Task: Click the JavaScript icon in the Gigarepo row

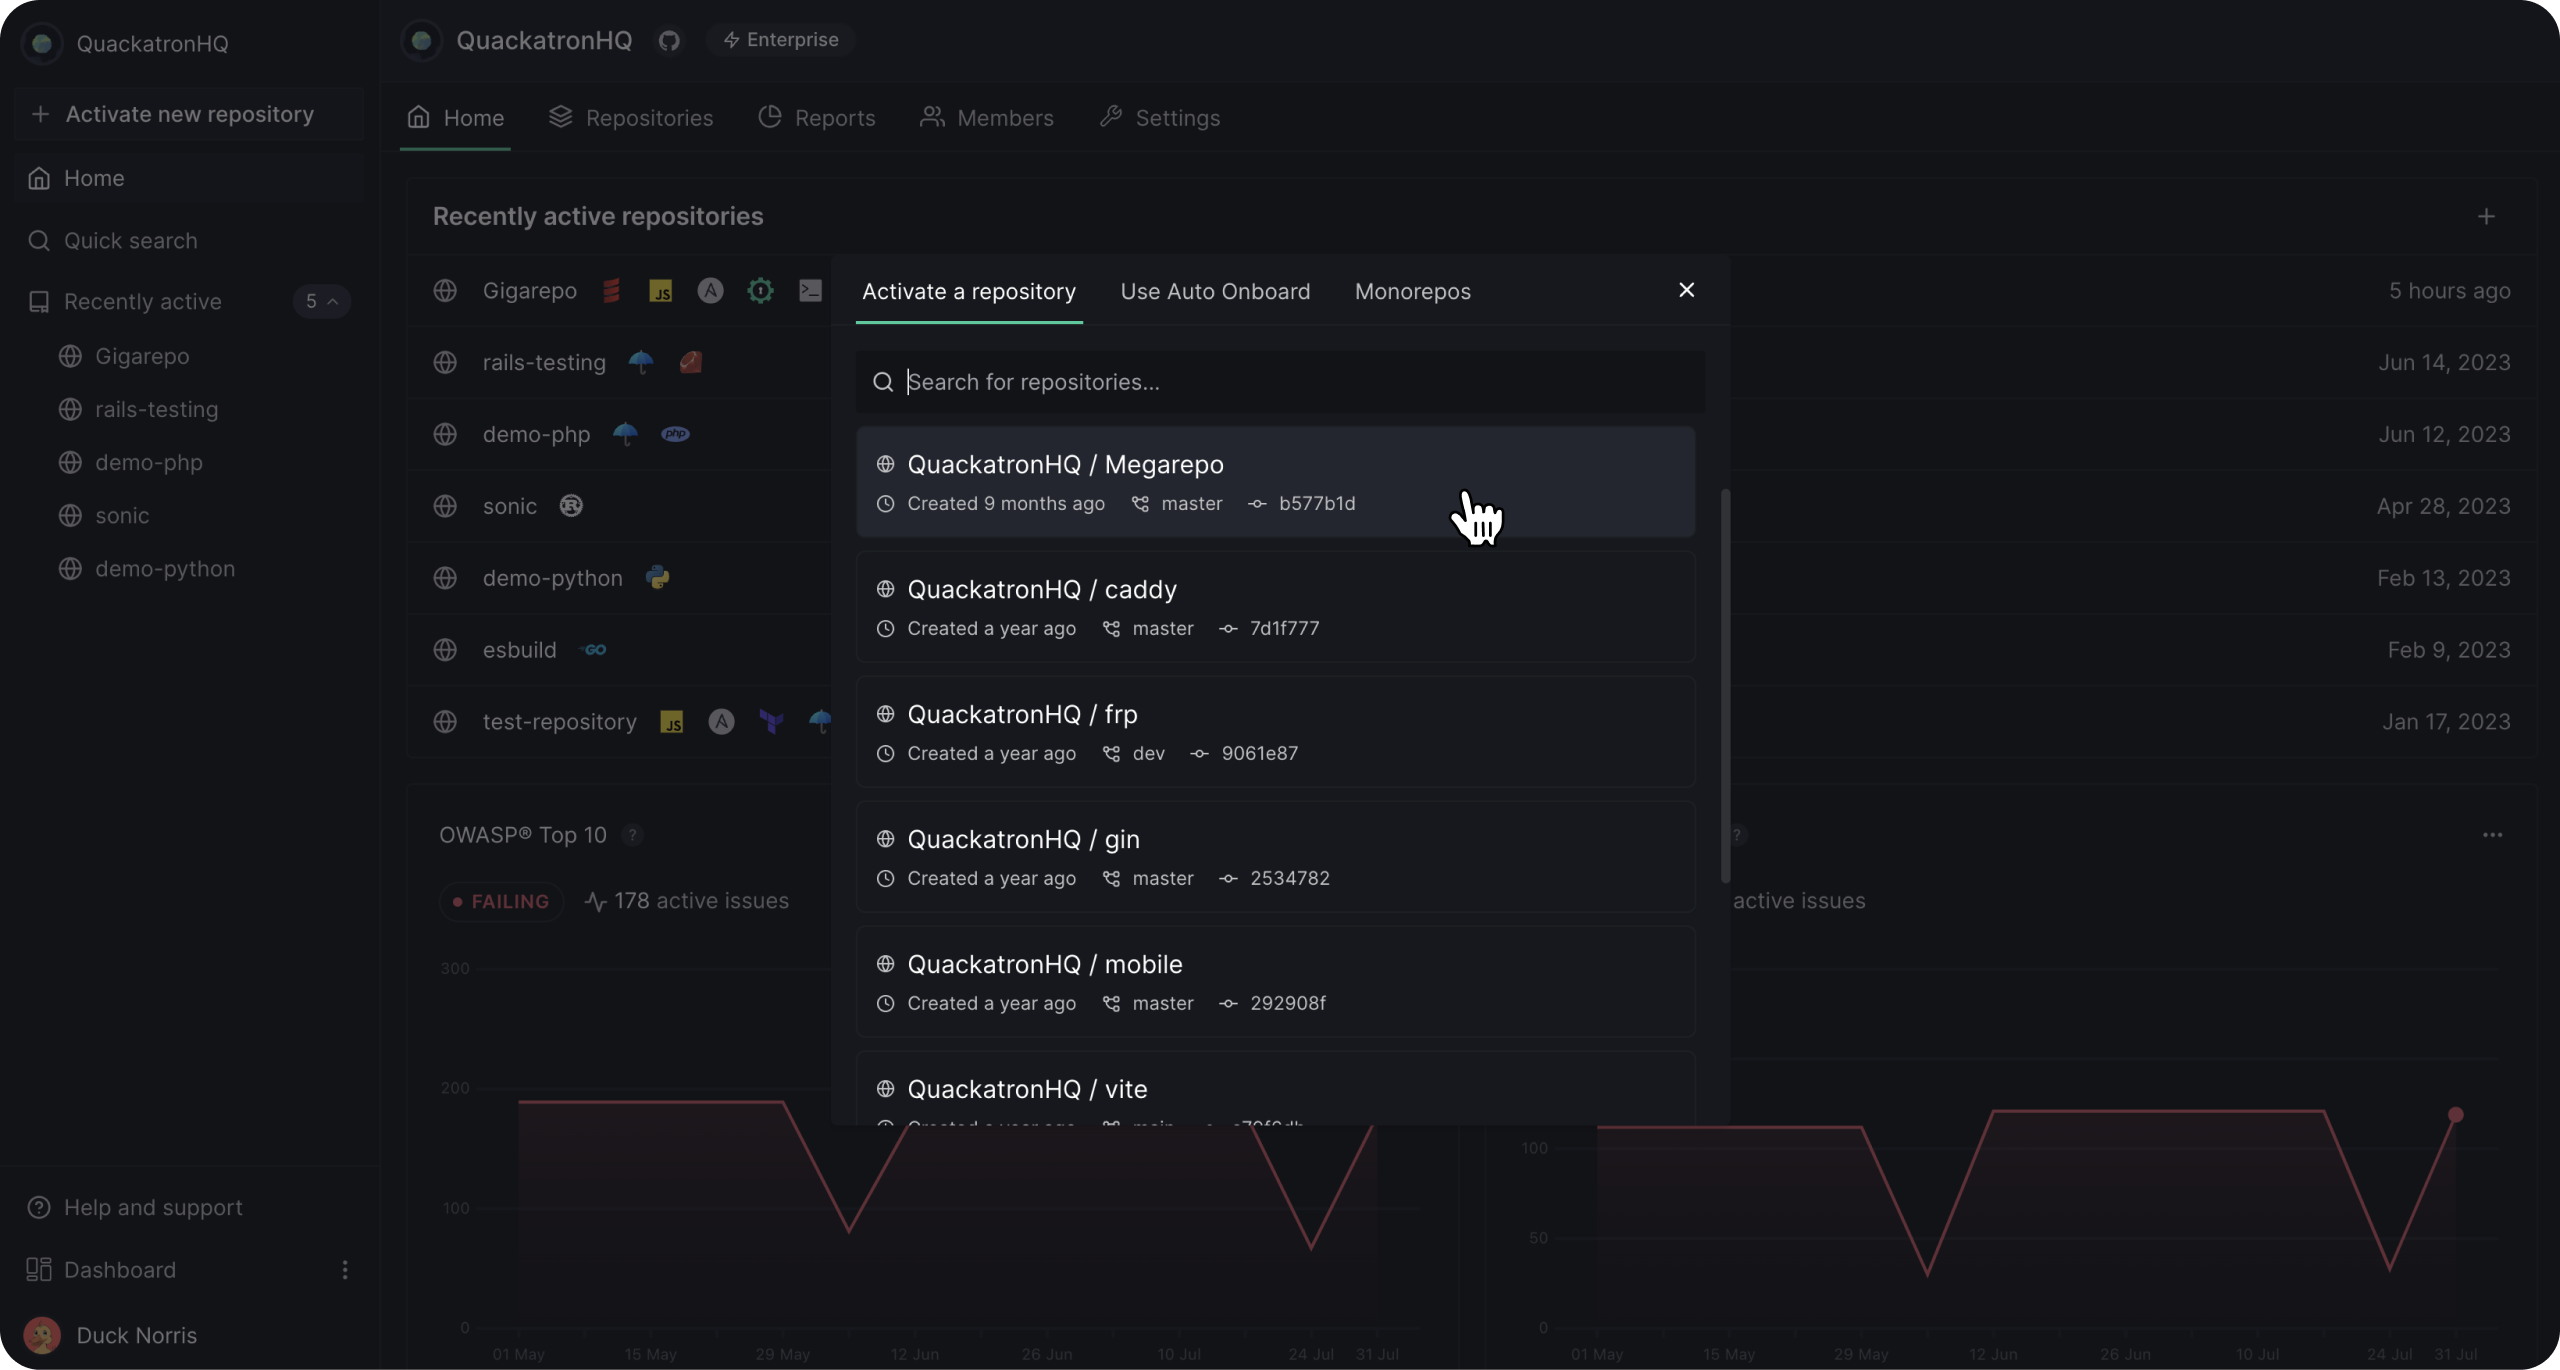Action: pos(660,291)
